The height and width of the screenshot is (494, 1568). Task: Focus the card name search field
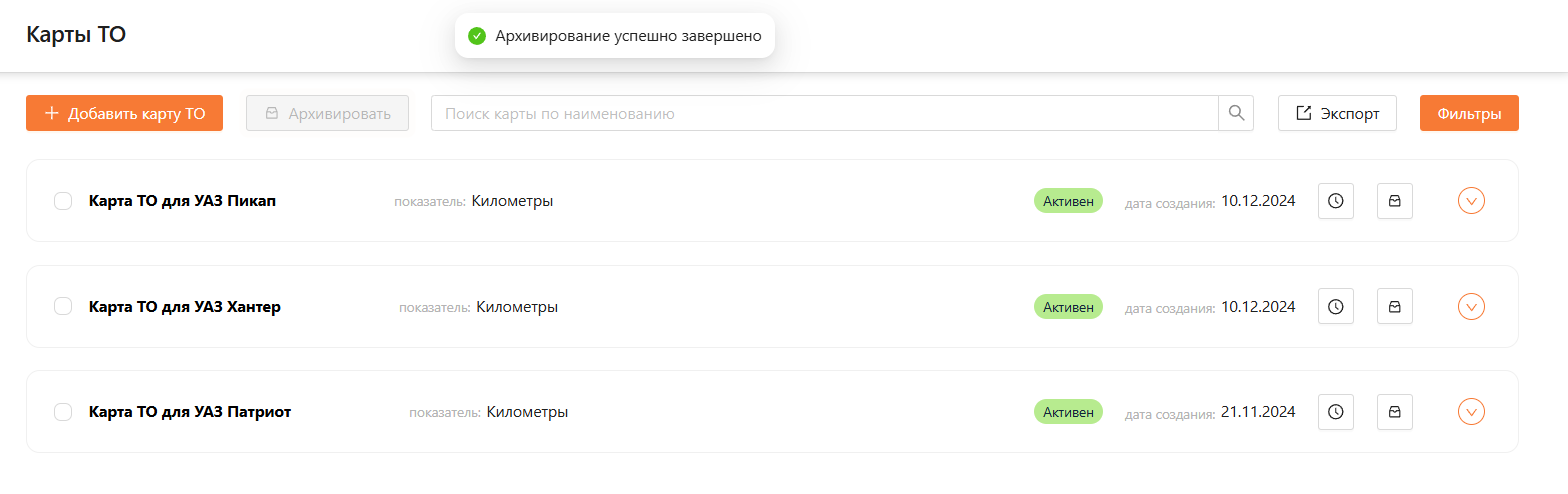[824, 113]
